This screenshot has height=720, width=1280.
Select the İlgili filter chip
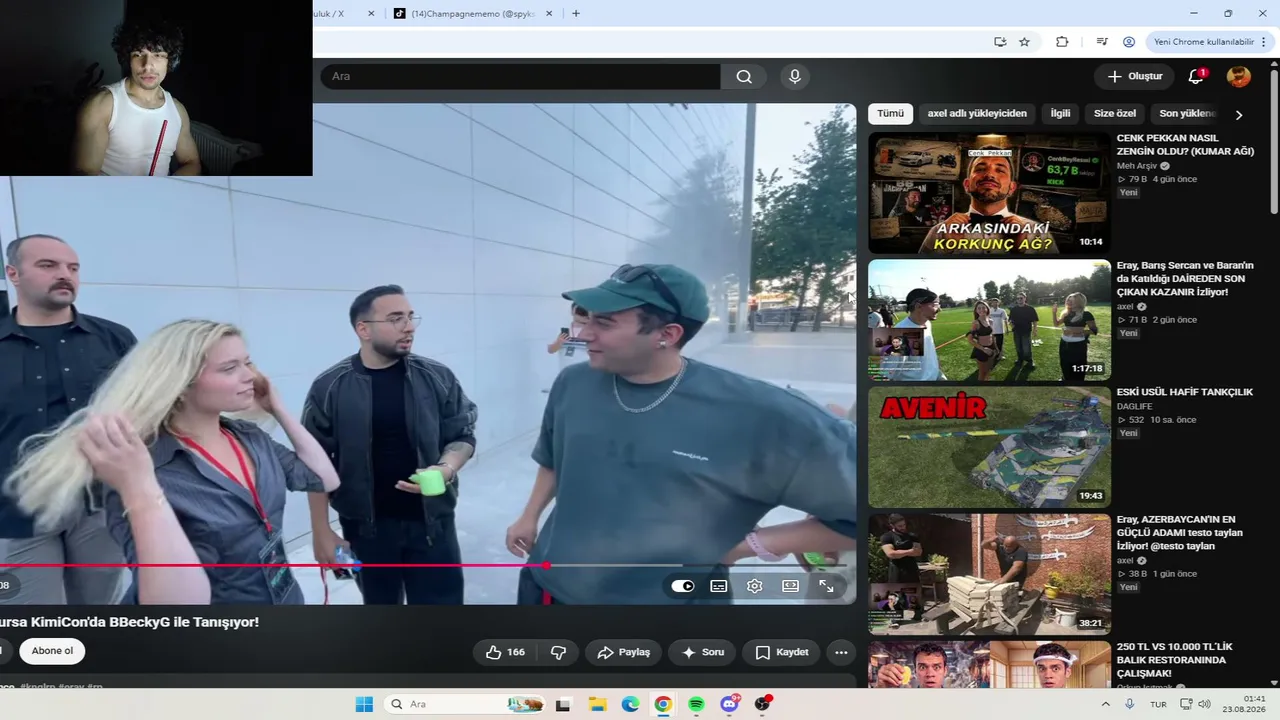pos(1060,114)
